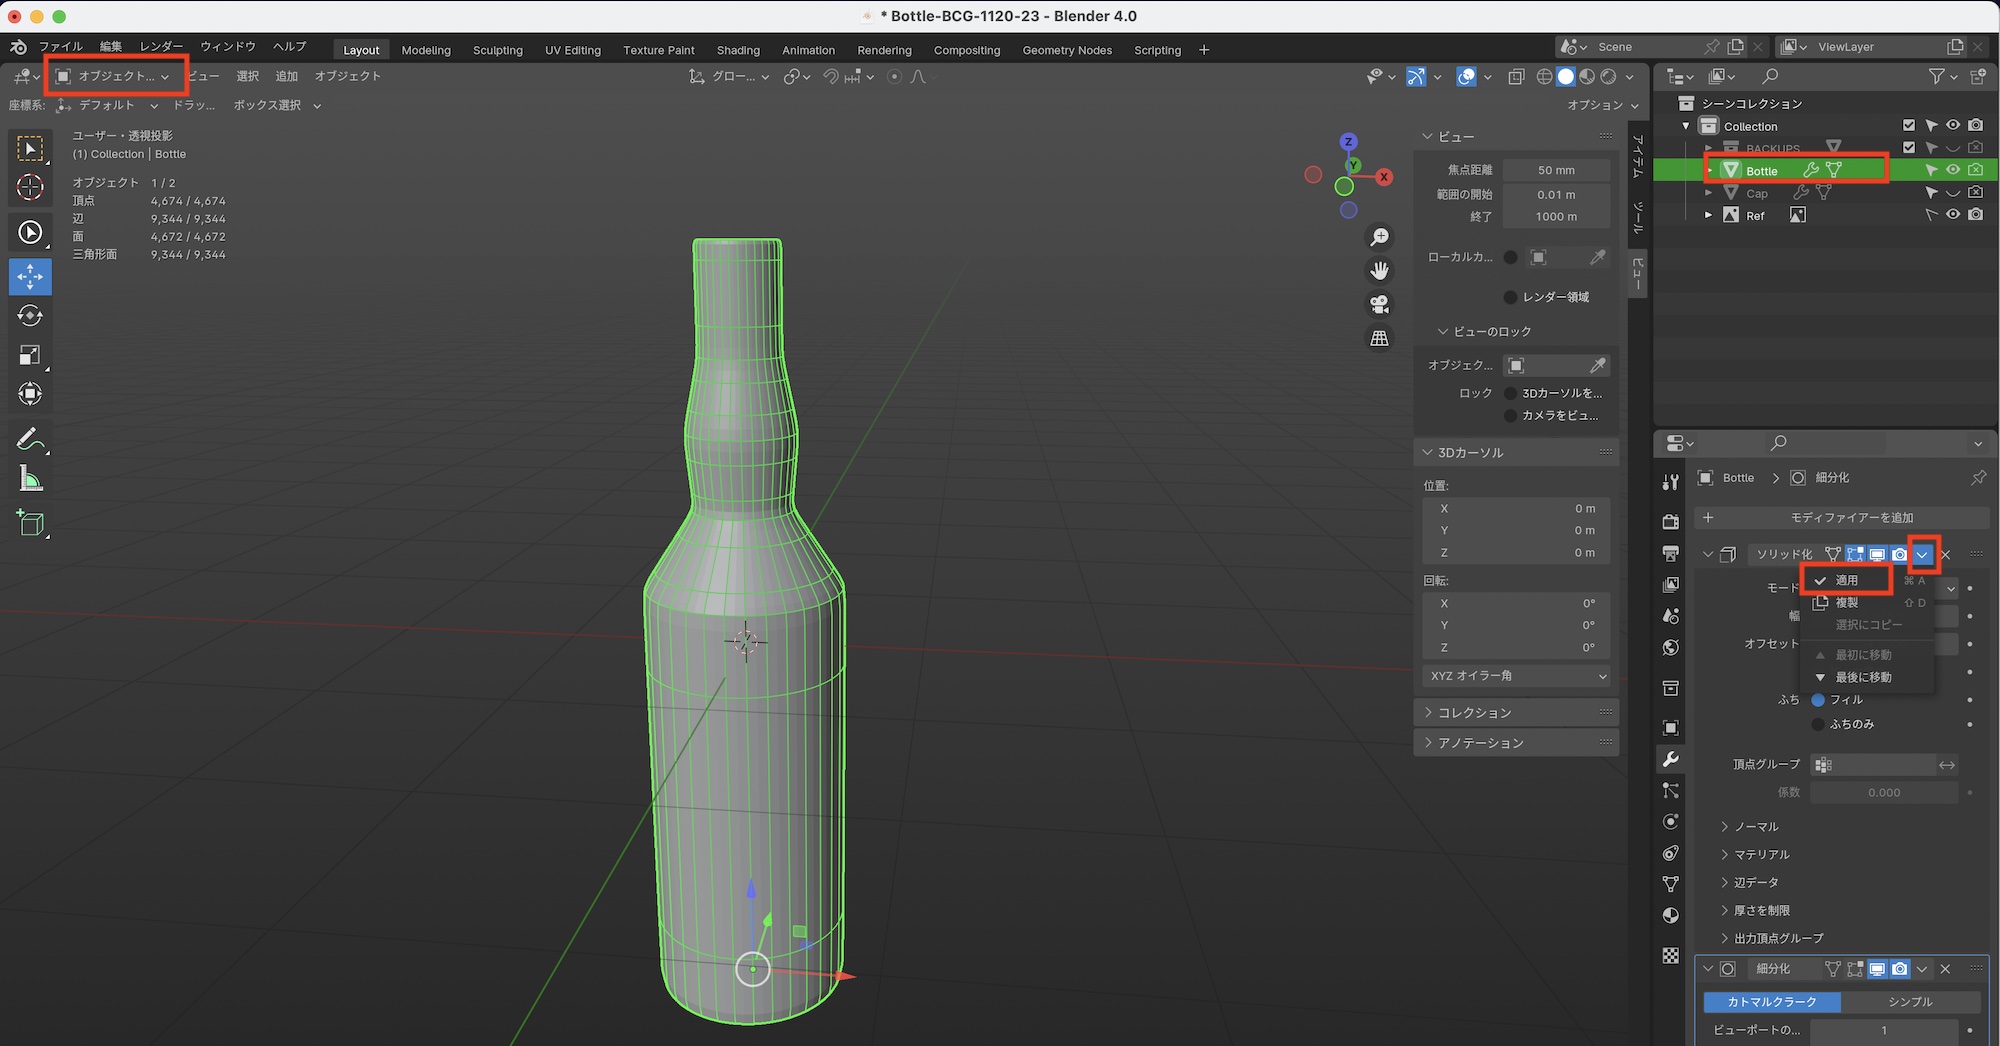
Task: Toggle camera view icon in viewport
Action: pos(1379,304)
